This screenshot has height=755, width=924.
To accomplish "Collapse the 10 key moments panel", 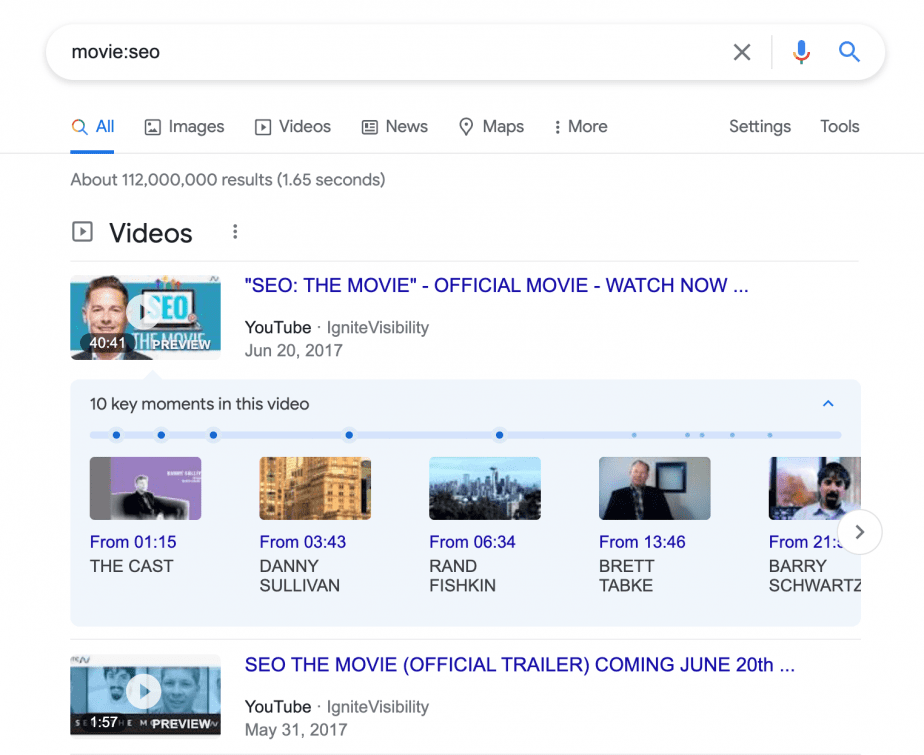I will [x=828, y=404].
